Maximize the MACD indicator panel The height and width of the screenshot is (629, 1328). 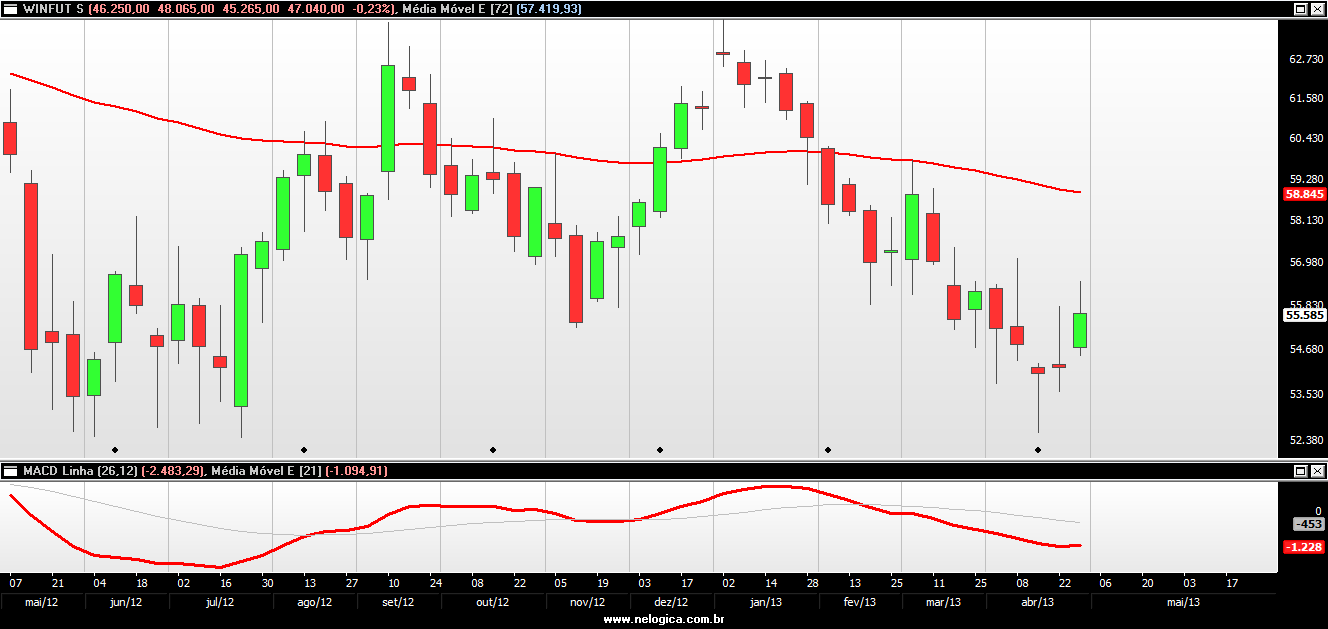(1301, 470)
